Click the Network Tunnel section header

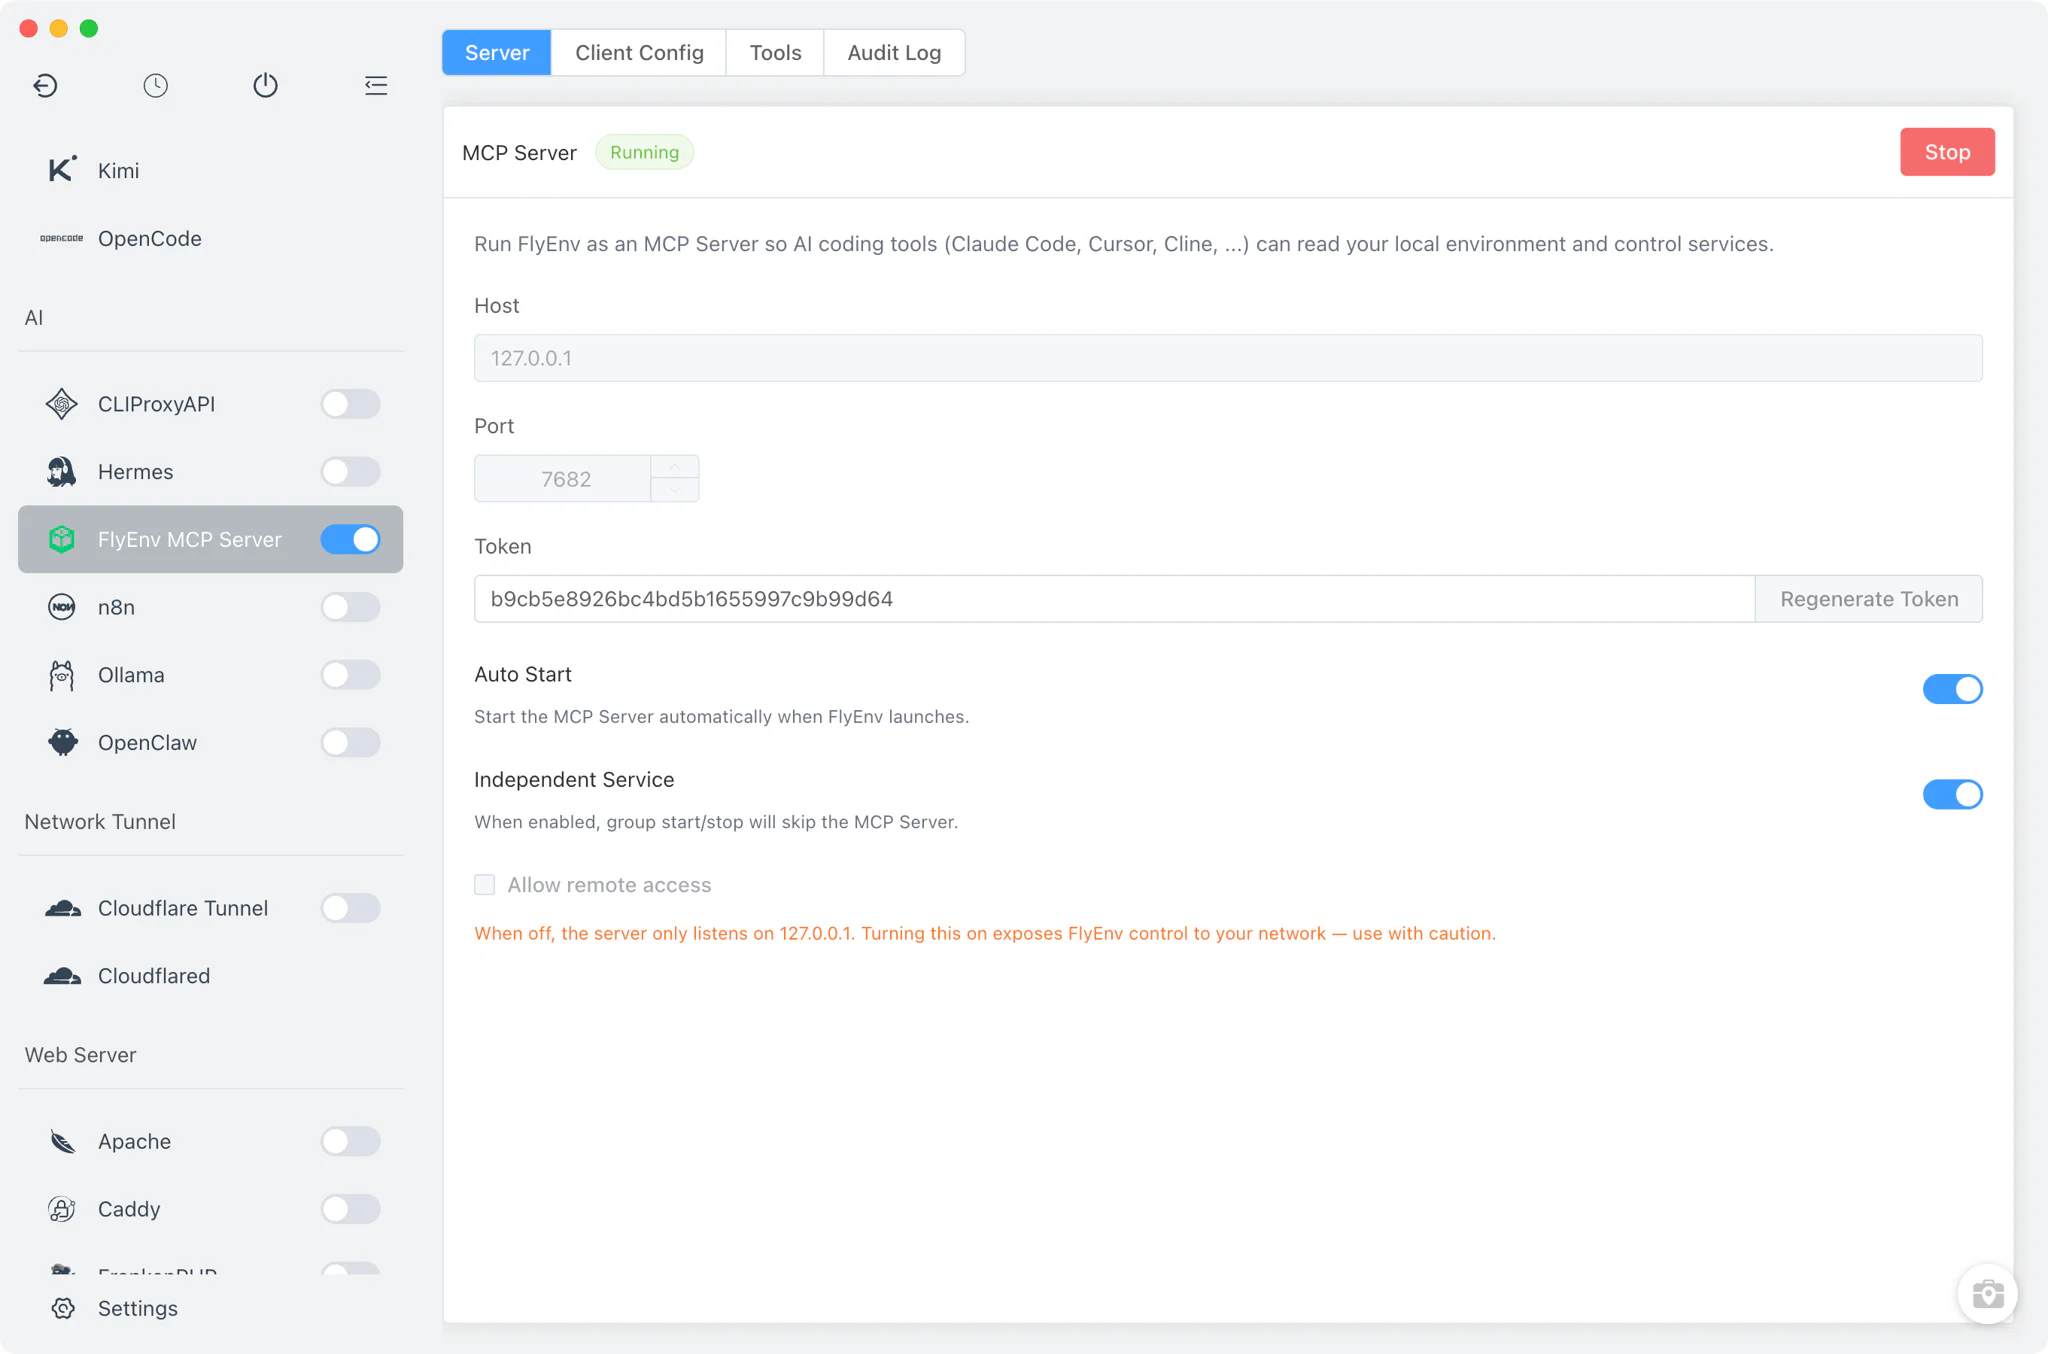coord(100,822)
